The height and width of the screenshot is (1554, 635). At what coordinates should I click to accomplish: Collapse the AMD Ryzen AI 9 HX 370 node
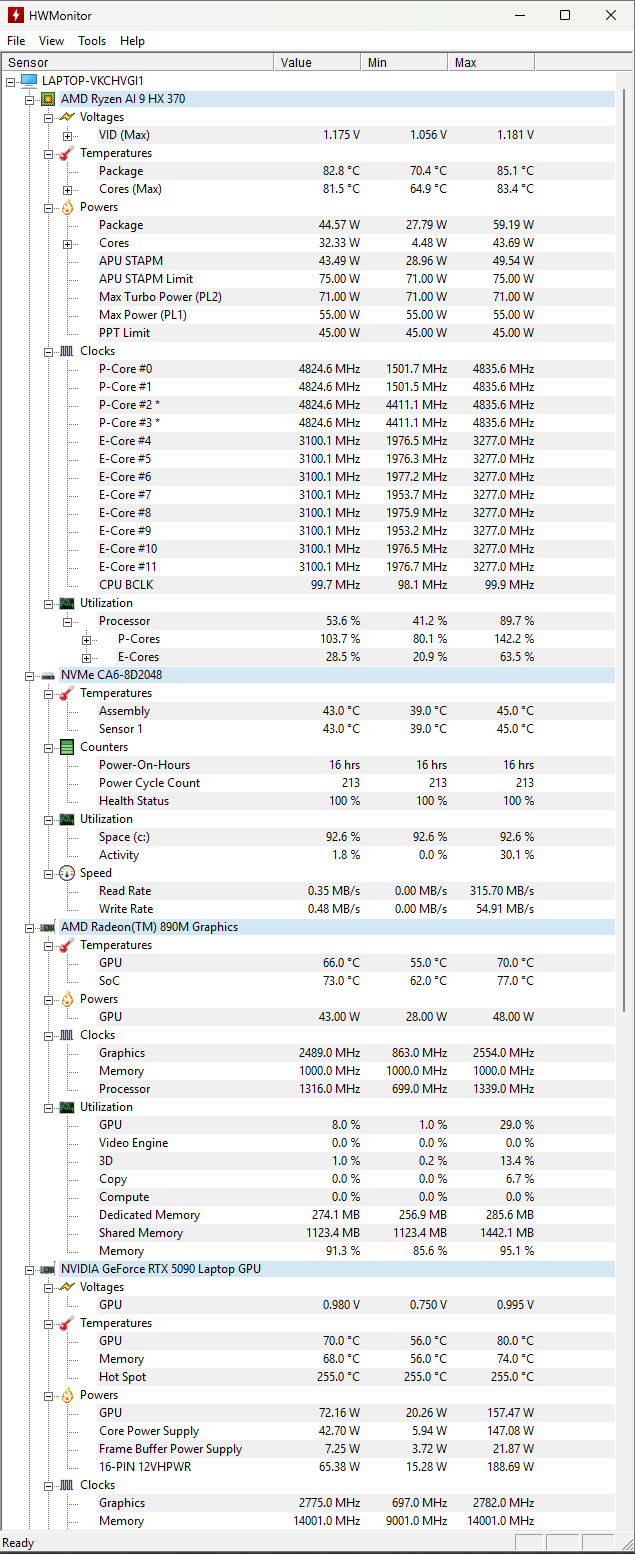point(30,99)
